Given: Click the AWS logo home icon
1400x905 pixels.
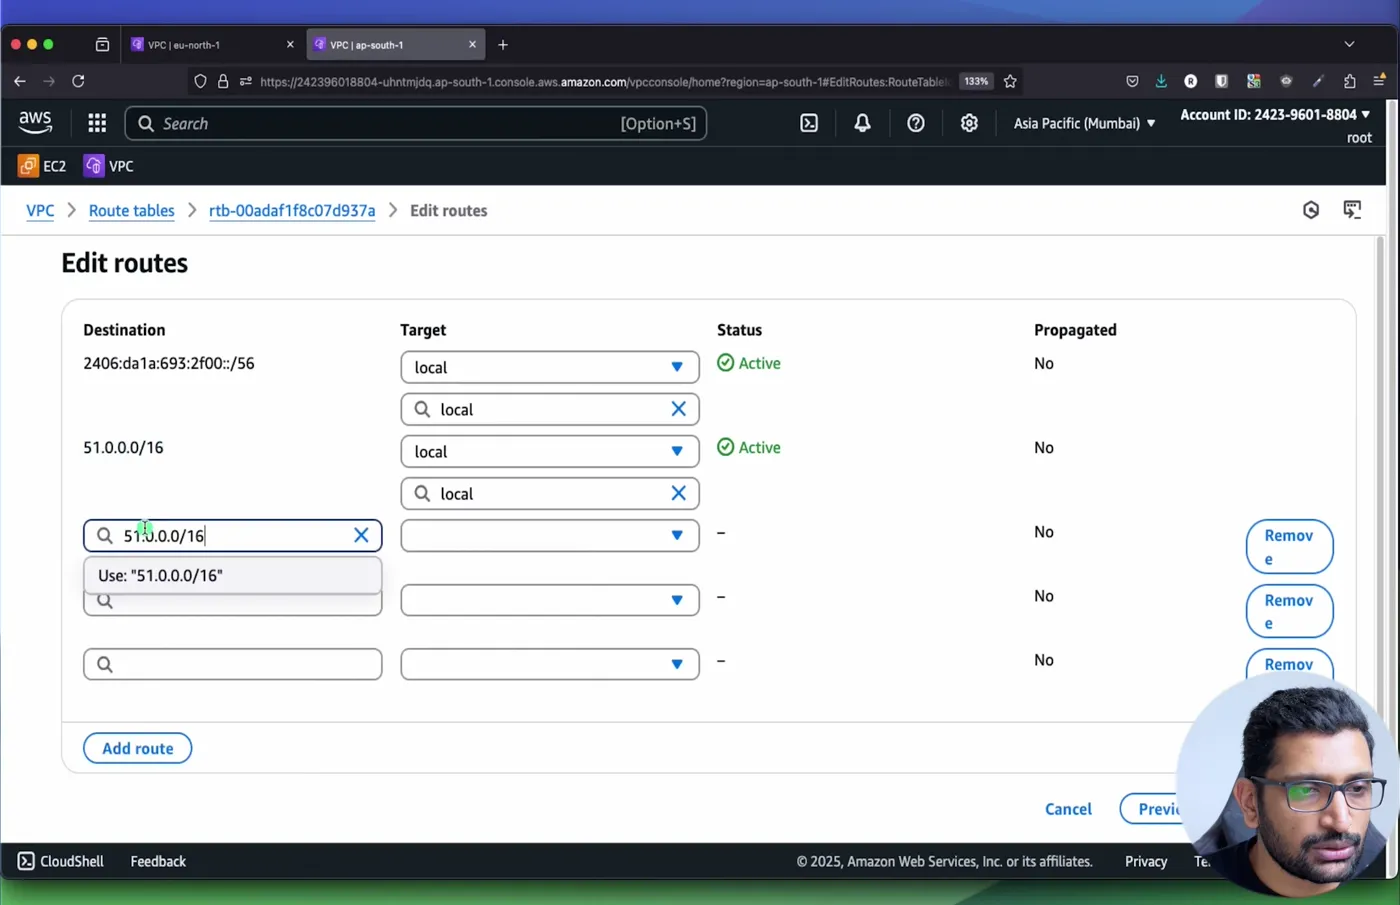Looking at the screenshot, I should 35,122.
